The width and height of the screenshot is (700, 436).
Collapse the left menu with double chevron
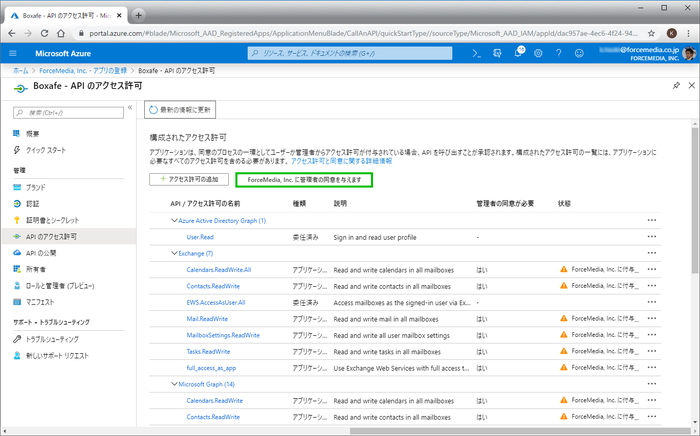click(130, 108)
